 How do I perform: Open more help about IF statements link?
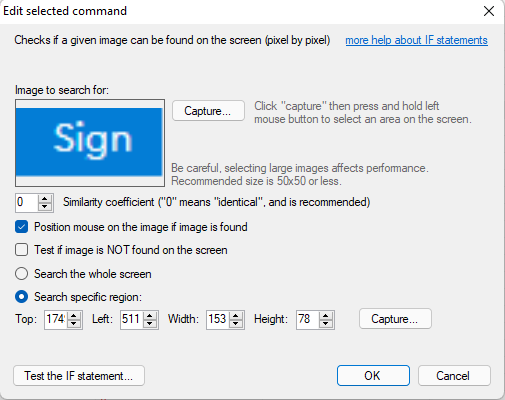pos(416,40)
